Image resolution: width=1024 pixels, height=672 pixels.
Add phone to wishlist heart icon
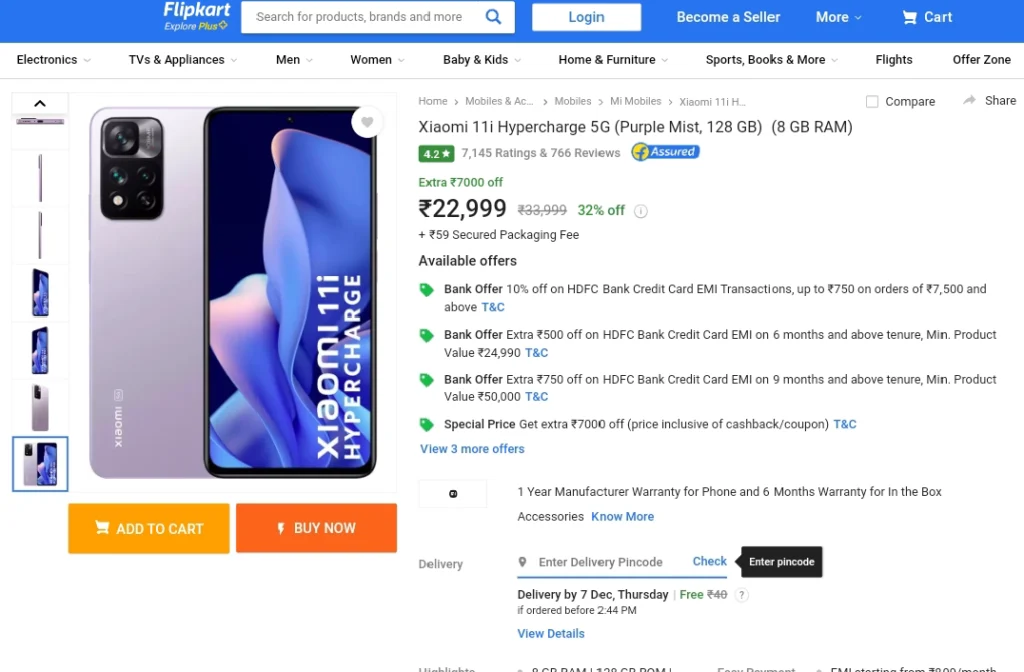367,122
